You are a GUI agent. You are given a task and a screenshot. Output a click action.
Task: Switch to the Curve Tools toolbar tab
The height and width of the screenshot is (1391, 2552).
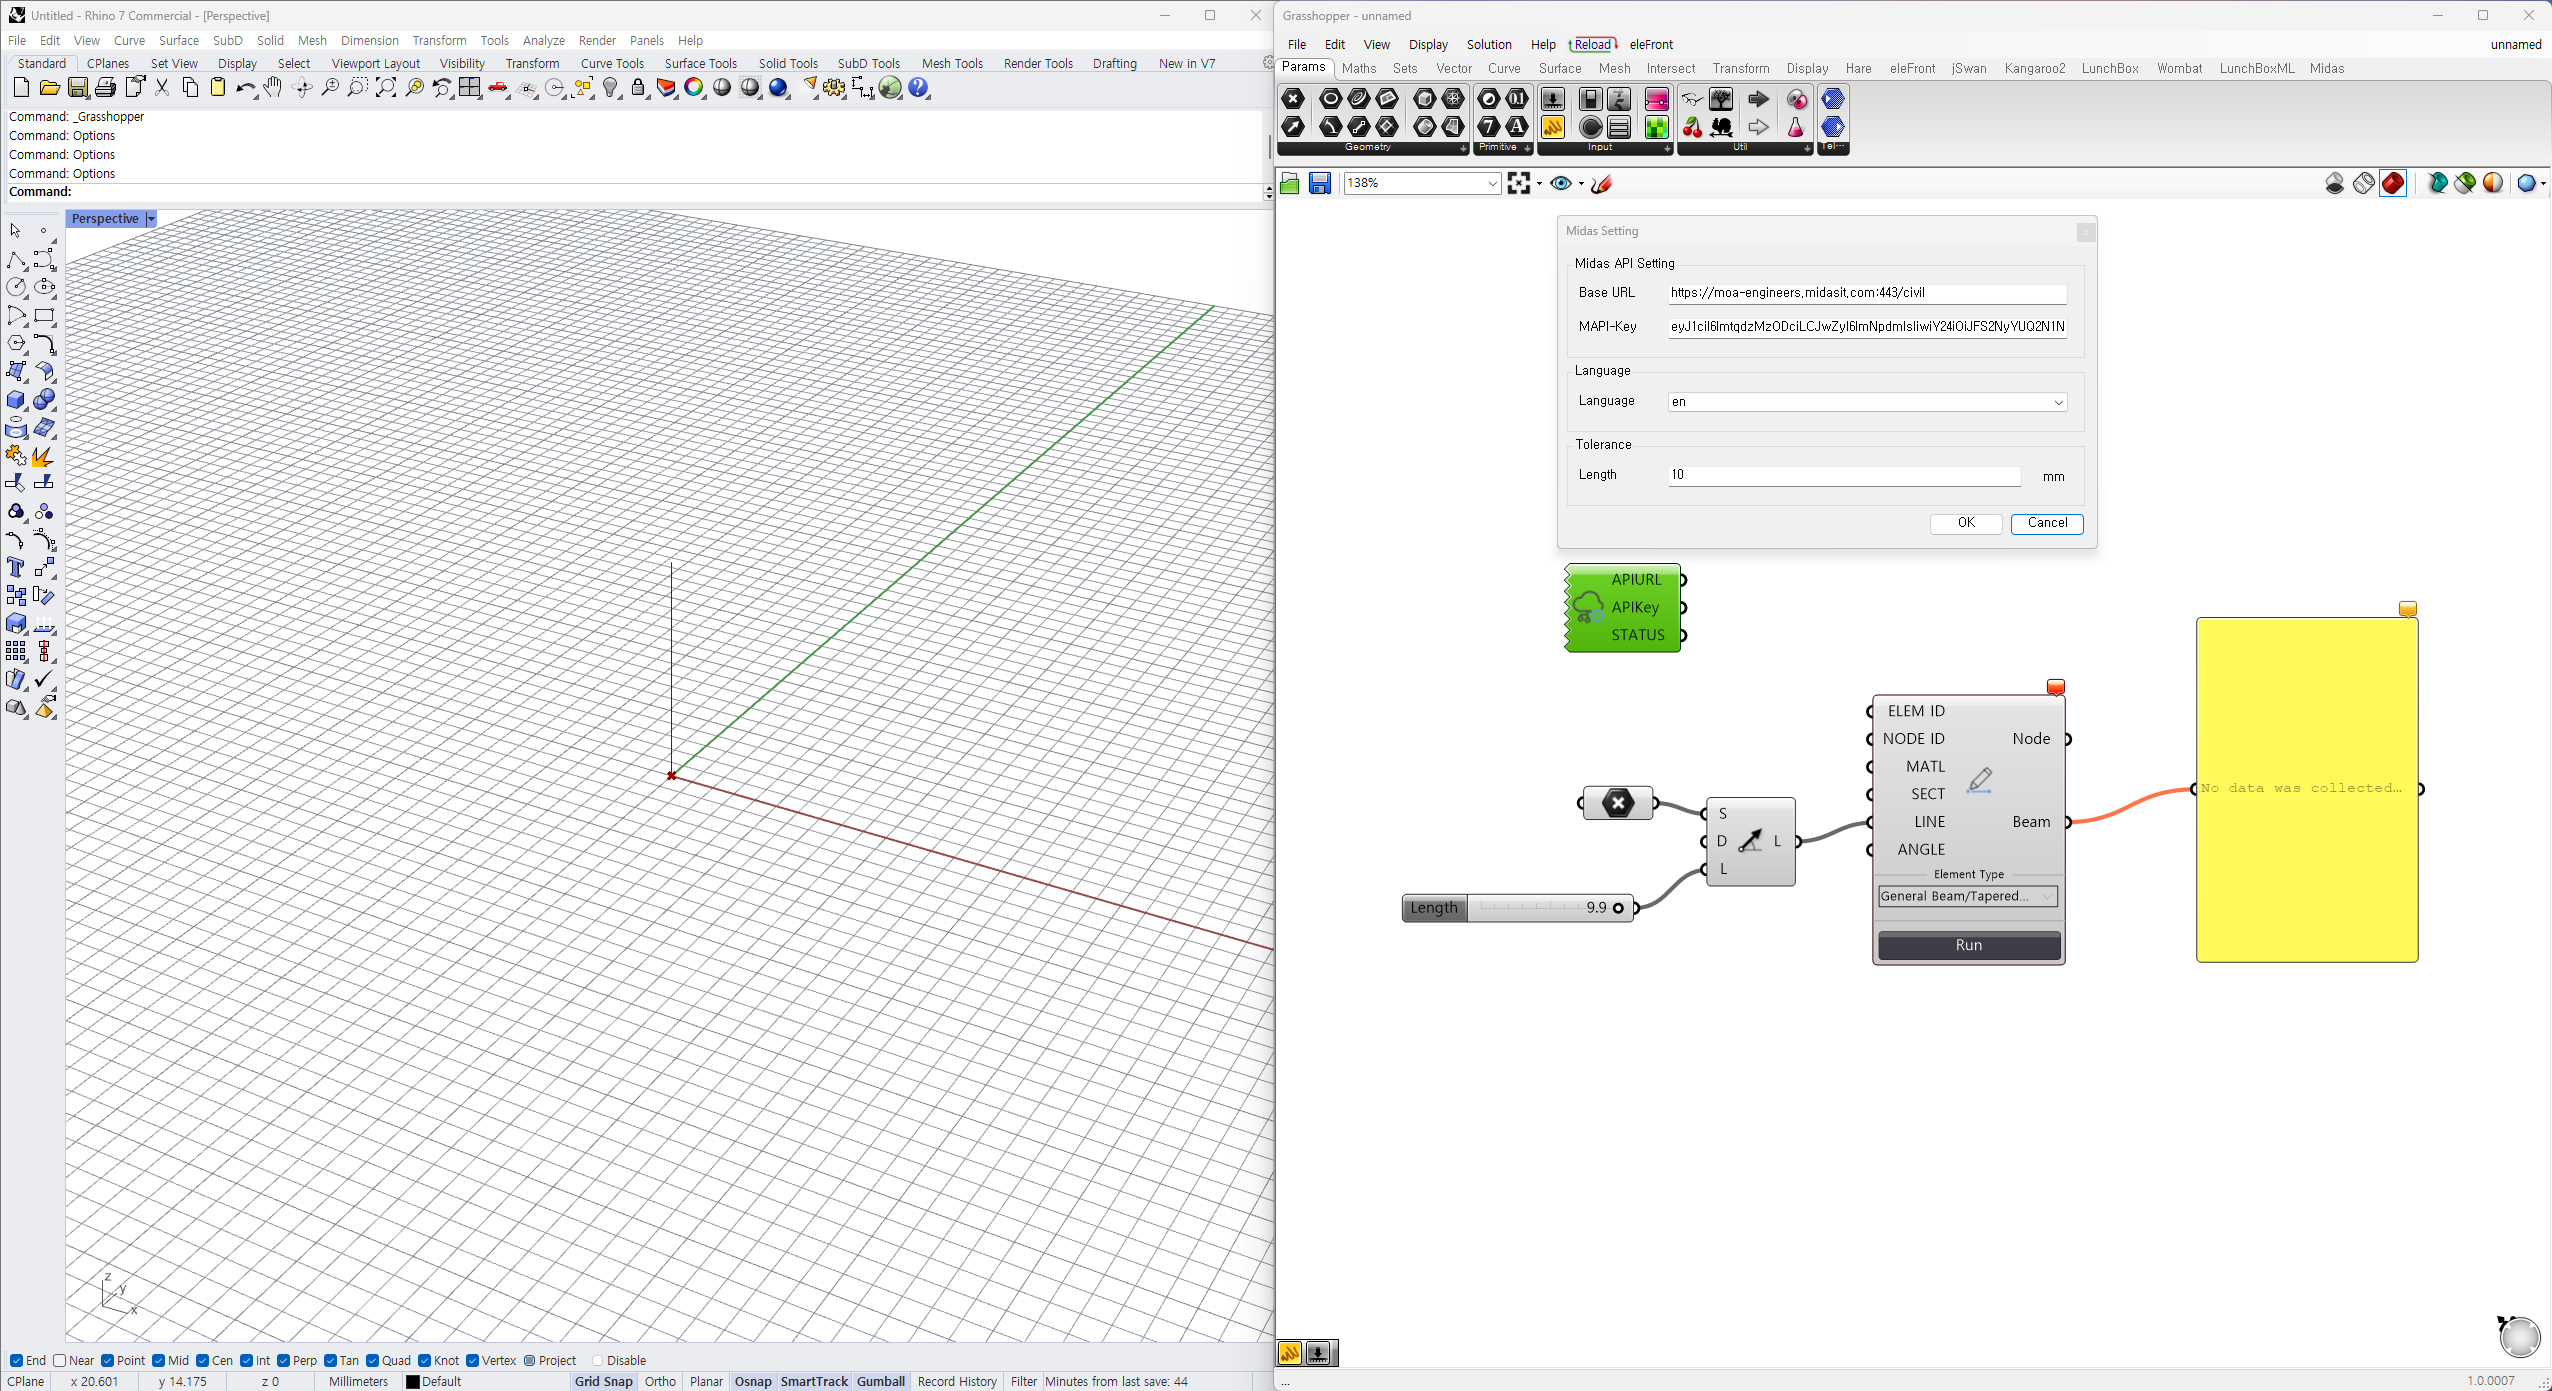tap(612, 63)
